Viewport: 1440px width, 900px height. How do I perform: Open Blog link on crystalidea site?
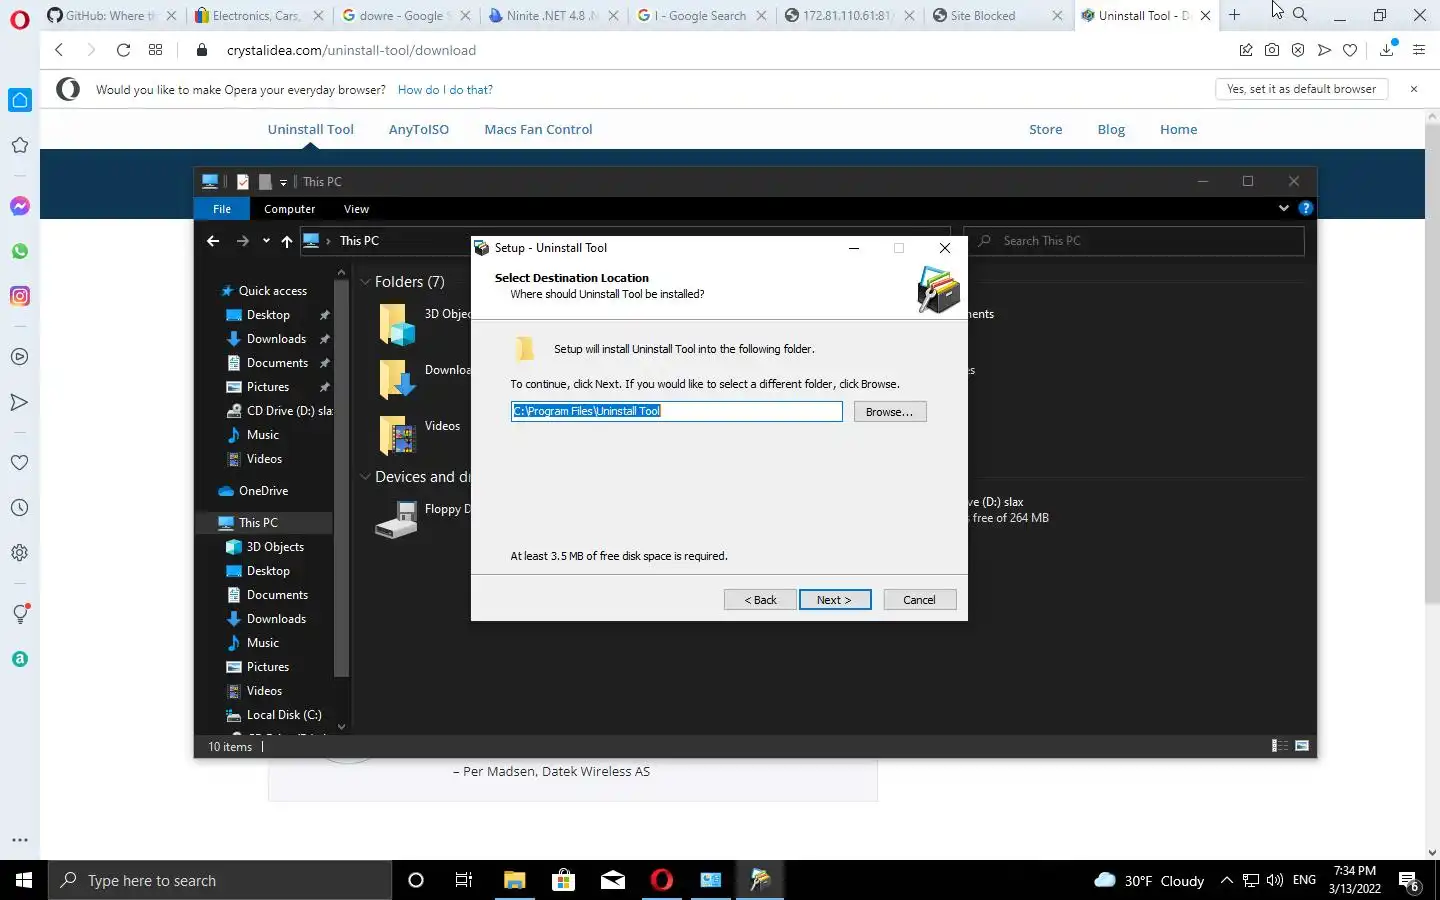(1111, 129)
